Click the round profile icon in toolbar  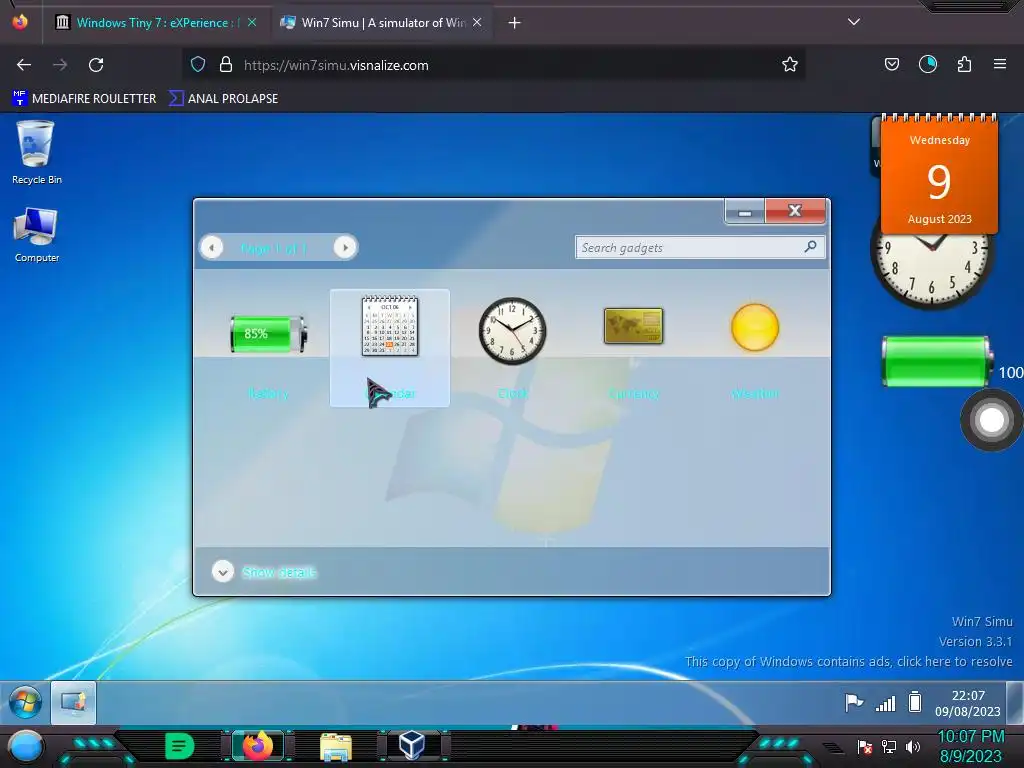[927, 65]
